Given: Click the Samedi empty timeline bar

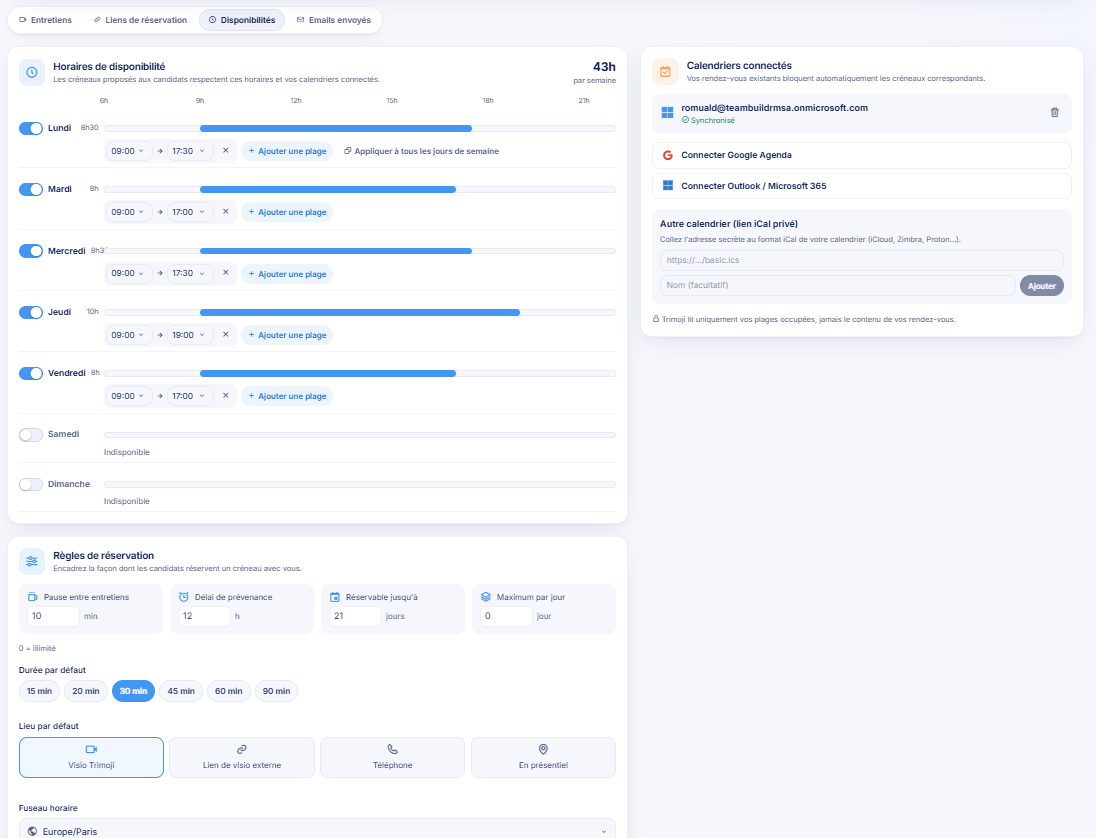Looking at the screenshot, I should [x=360, y=435].
